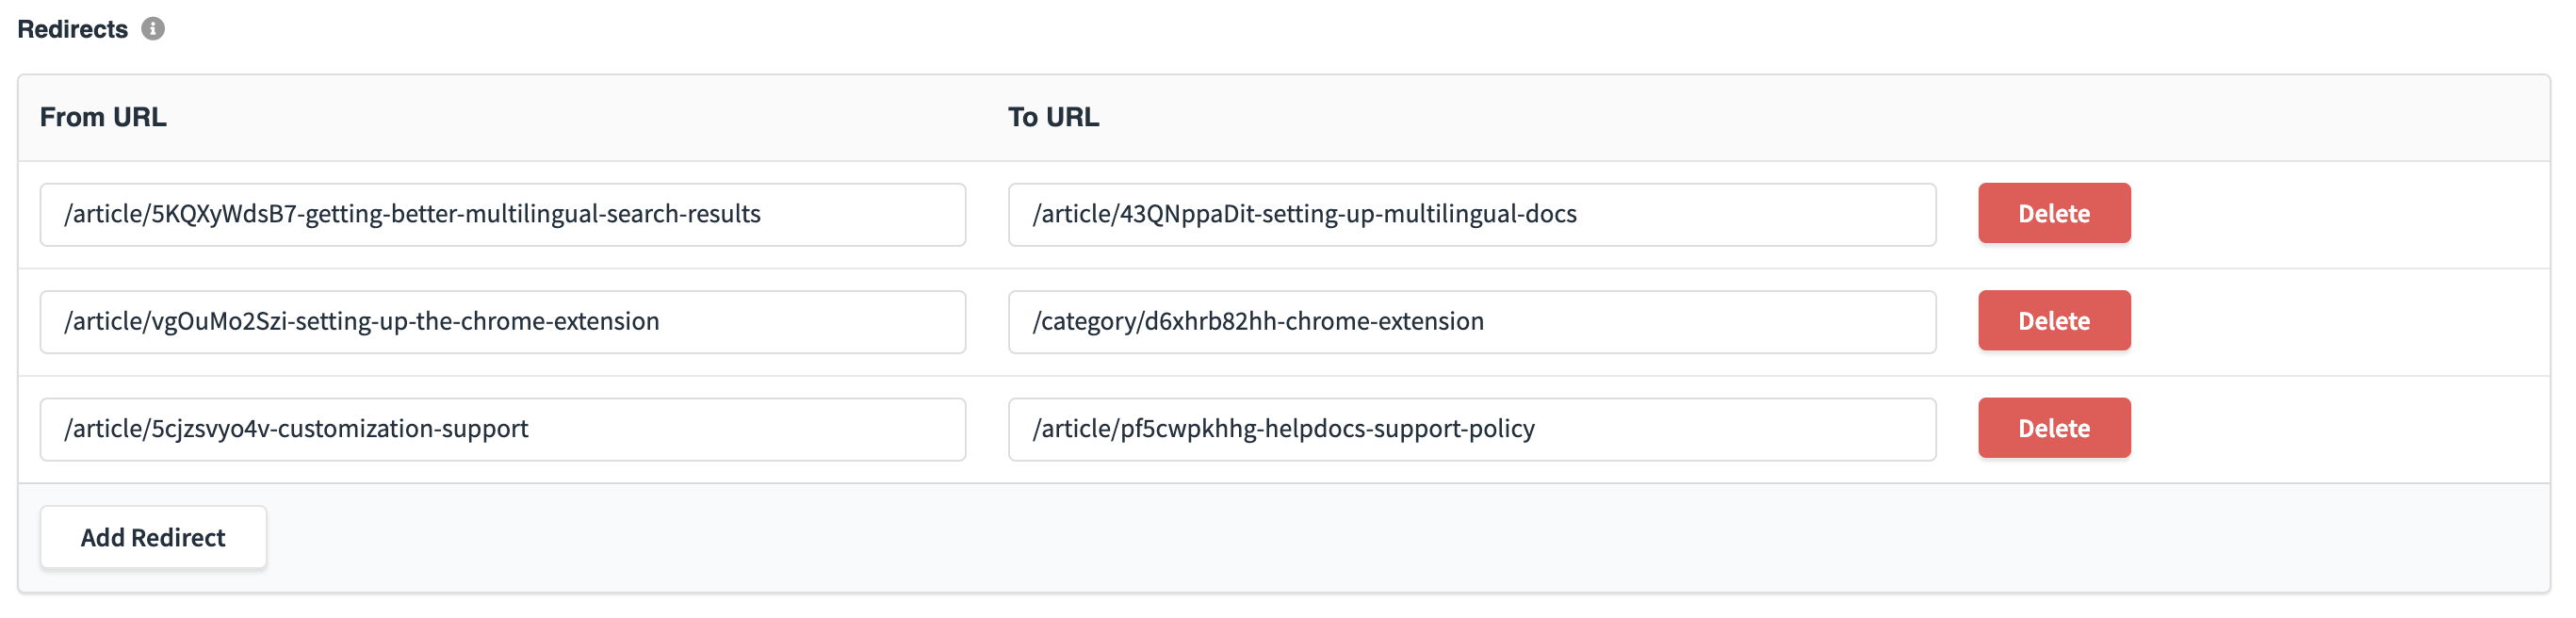Edit To URL setting-up-multilingual-docs field
Viewport: 2576px width, 618px height.
point(1472,214)
